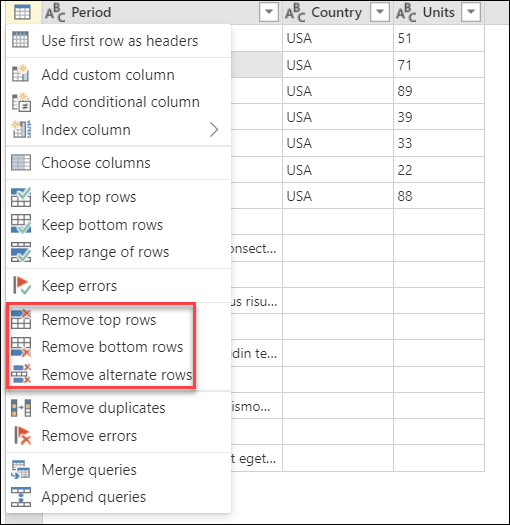Click the Use first row as headers icon

[x=20, y=40]
